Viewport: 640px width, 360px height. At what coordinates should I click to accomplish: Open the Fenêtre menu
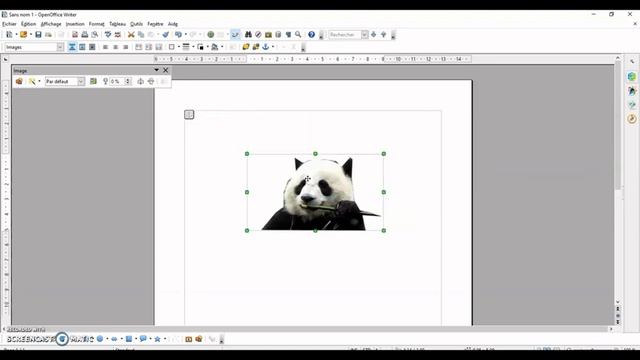pyautogui.click(x=155, y=24)
